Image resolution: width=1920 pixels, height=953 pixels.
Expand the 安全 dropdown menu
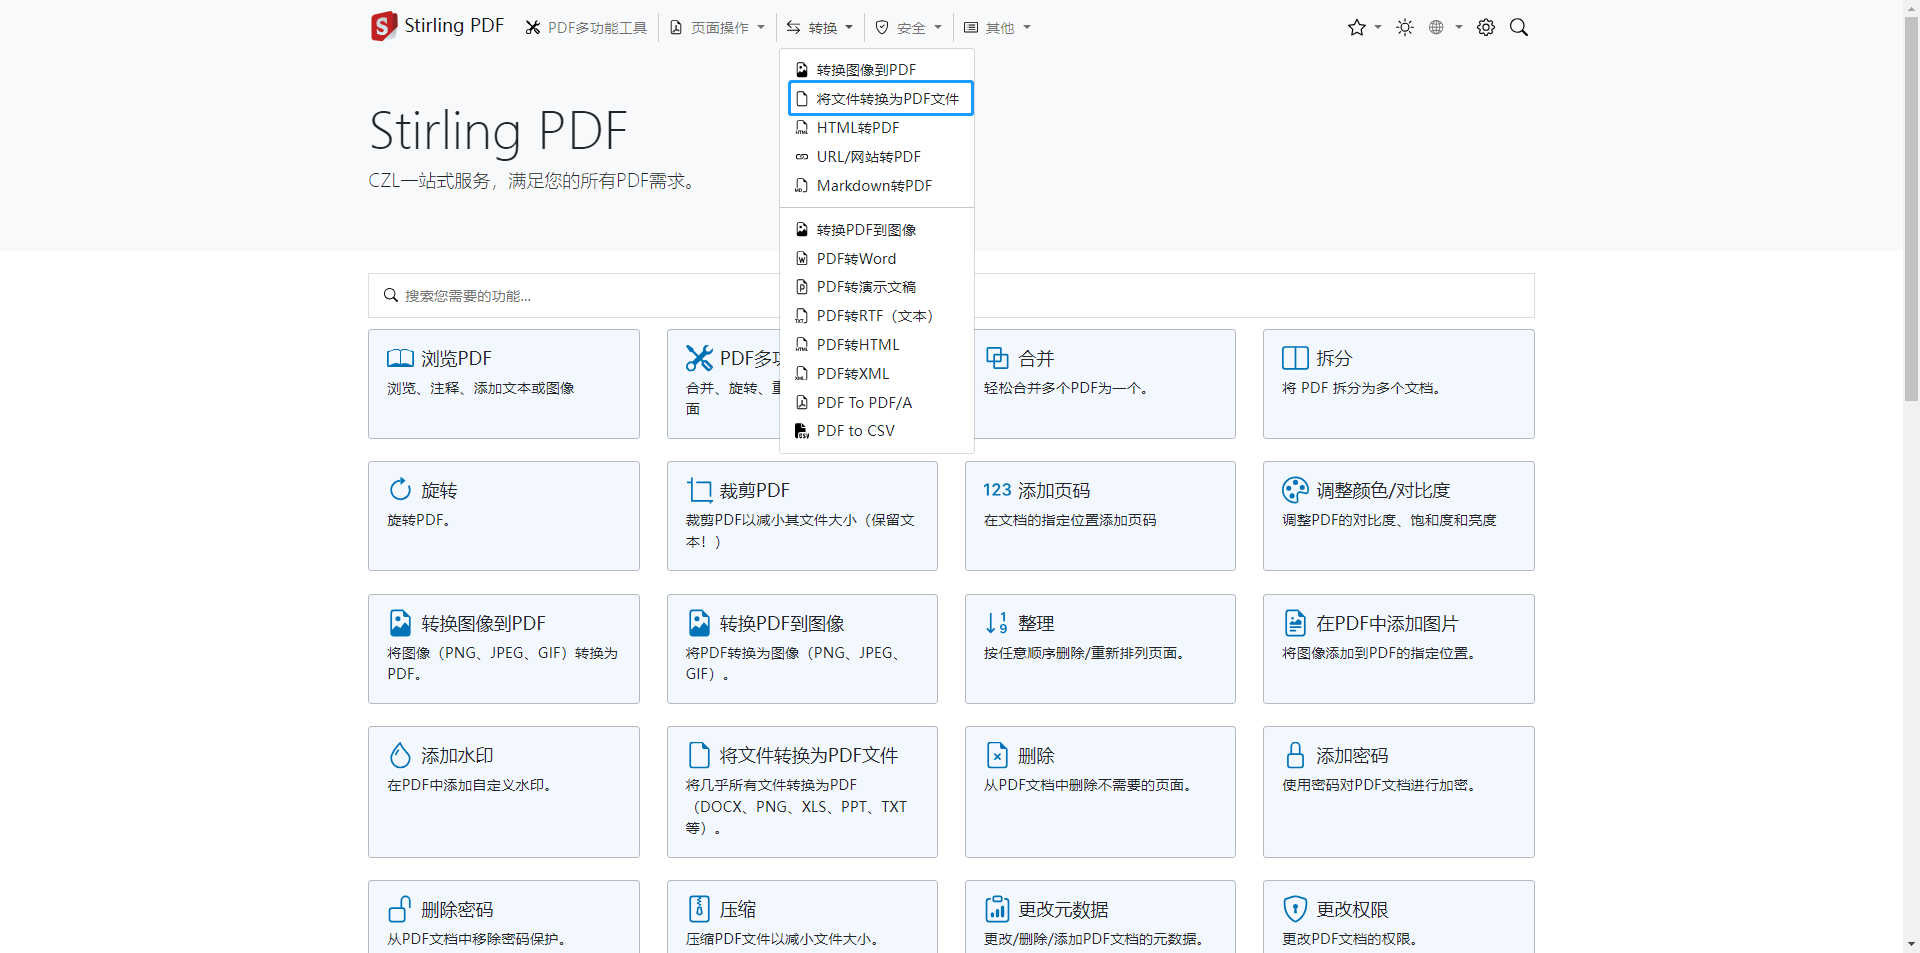[908, 28]
